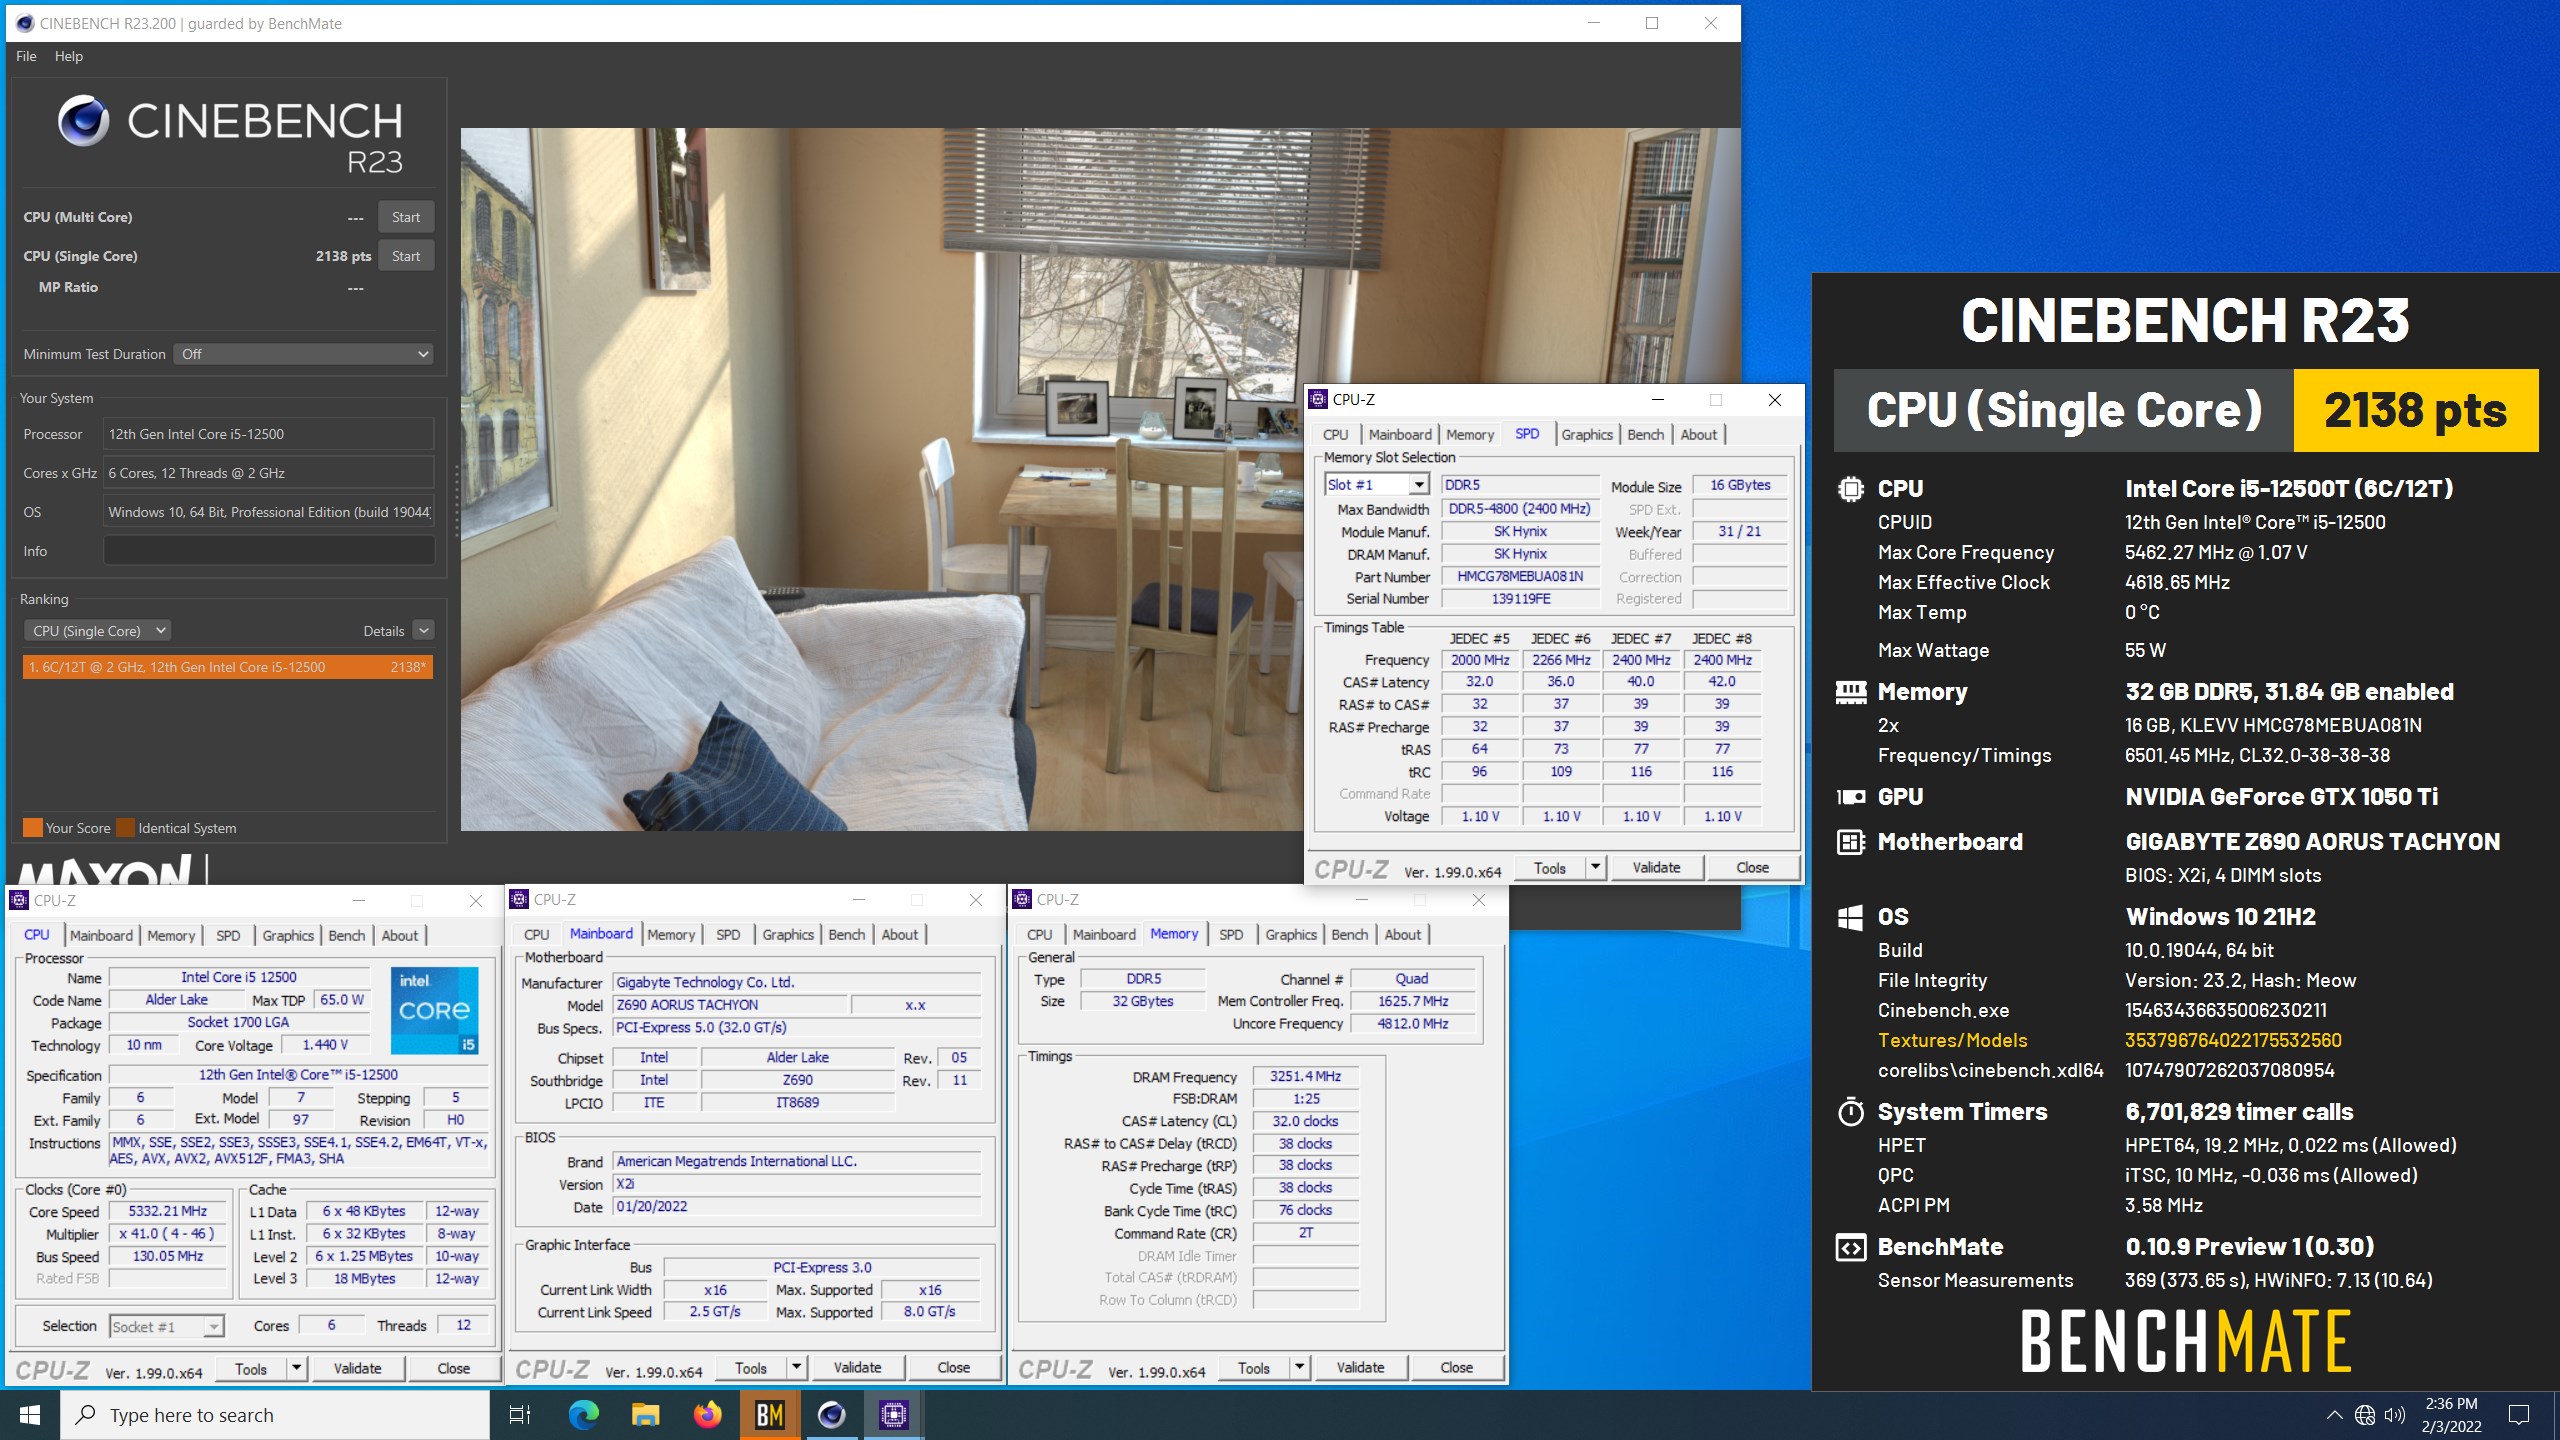Open About tab in CPU window
This screenshot has width=2560, height=1440.
tap(400, 935)
